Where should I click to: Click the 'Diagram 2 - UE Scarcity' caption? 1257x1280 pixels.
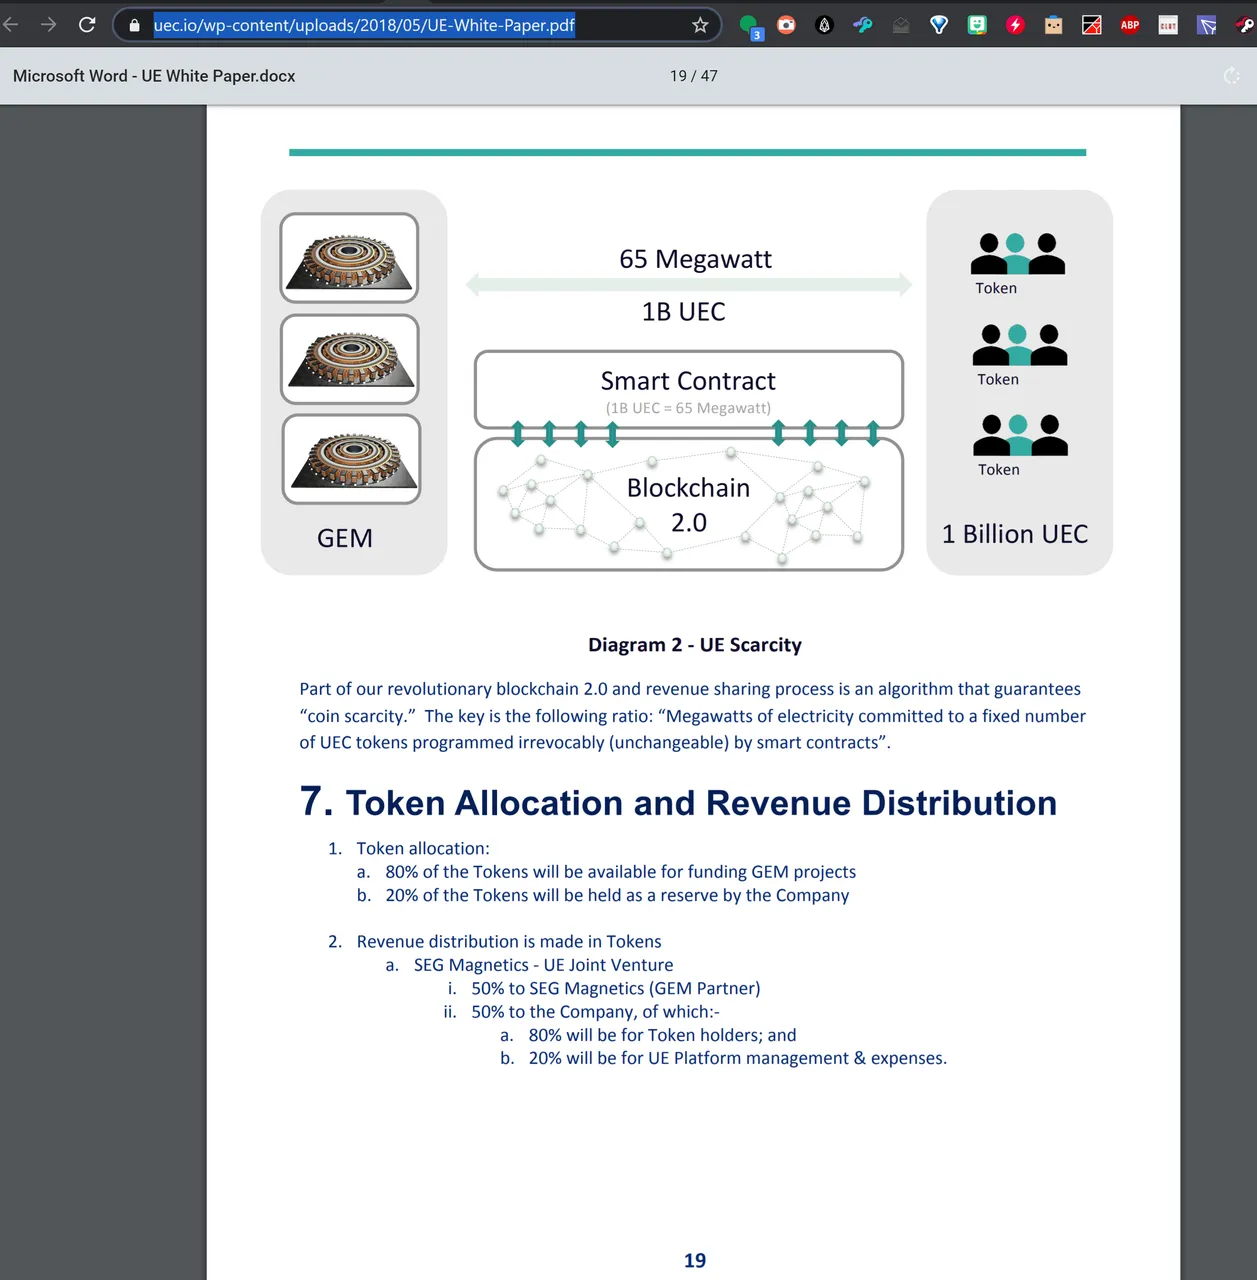(x=695, y=645)
